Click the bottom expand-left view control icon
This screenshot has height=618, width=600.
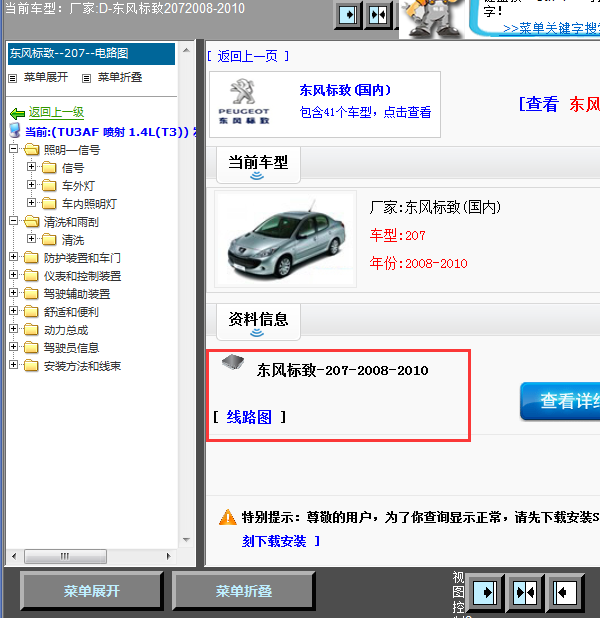(x=565, y=592)
